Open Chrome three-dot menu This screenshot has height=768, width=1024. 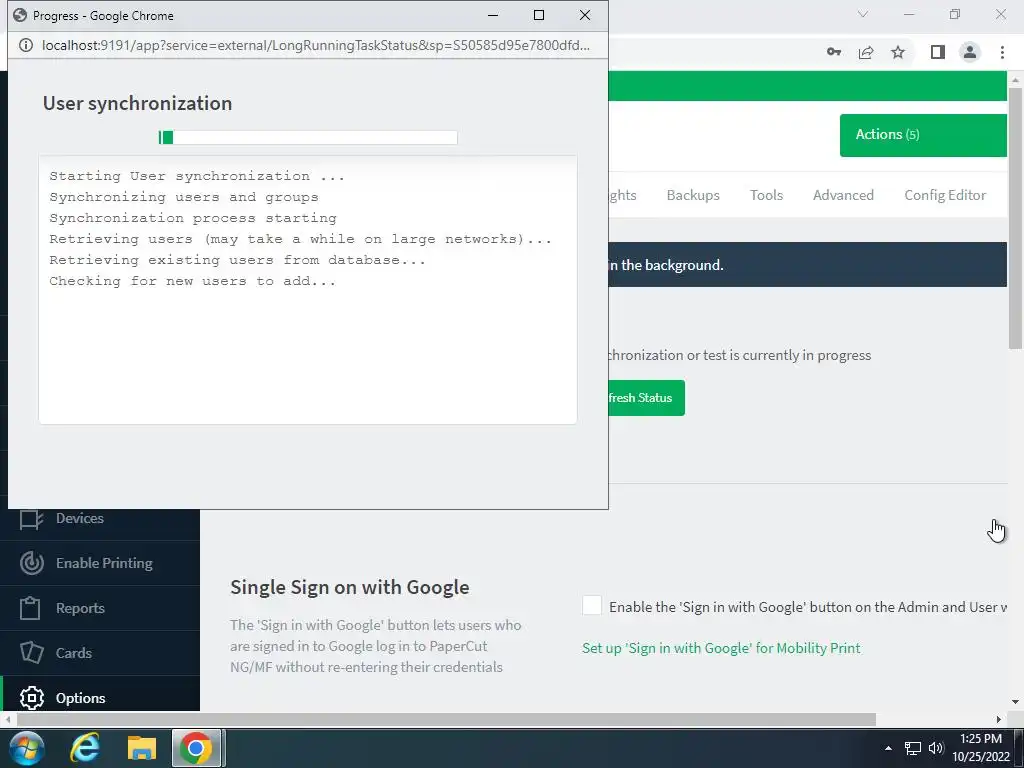click(1002, 52)
